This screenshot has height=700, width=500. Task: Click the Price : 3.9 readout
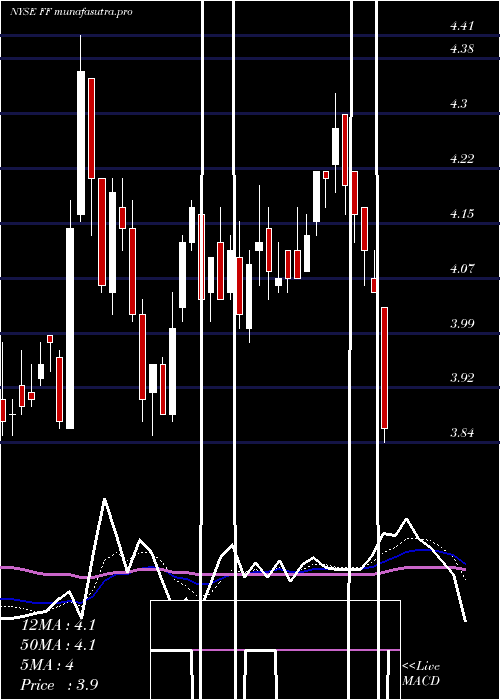click(x=59, y=685)
